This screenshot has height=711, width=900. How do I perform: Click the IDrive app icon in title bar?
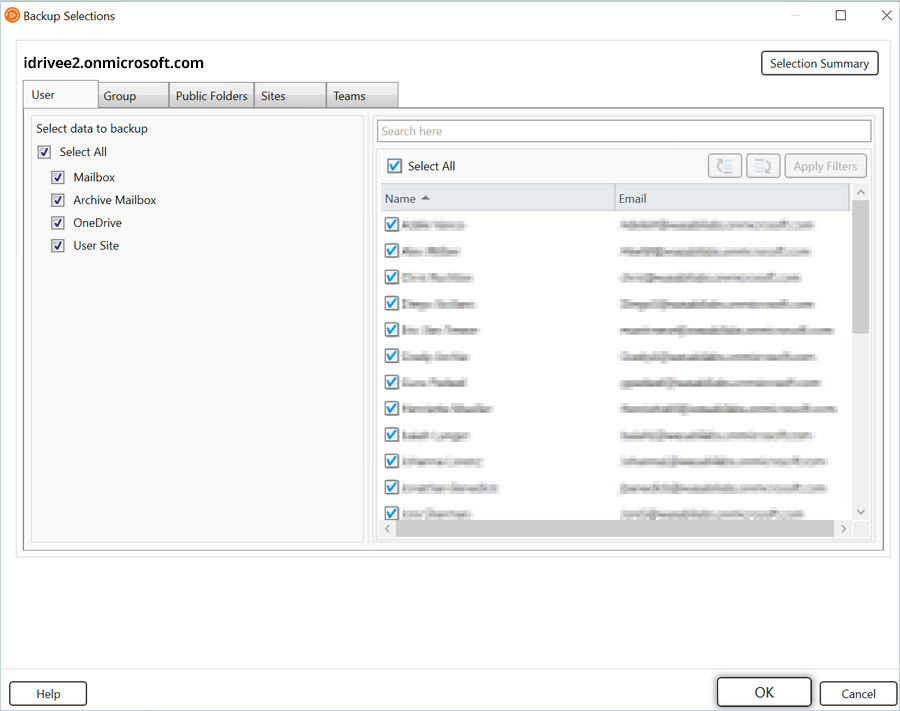(12, 15)
